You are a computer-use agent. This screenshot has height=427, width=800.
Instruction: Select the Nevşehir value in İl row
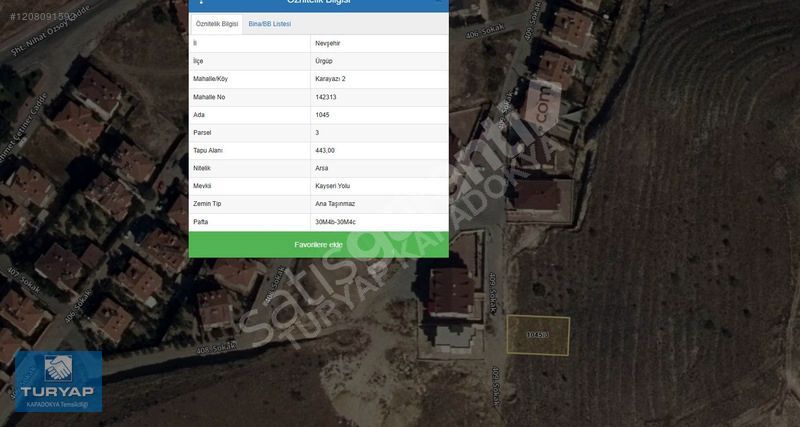pos(328,43)
